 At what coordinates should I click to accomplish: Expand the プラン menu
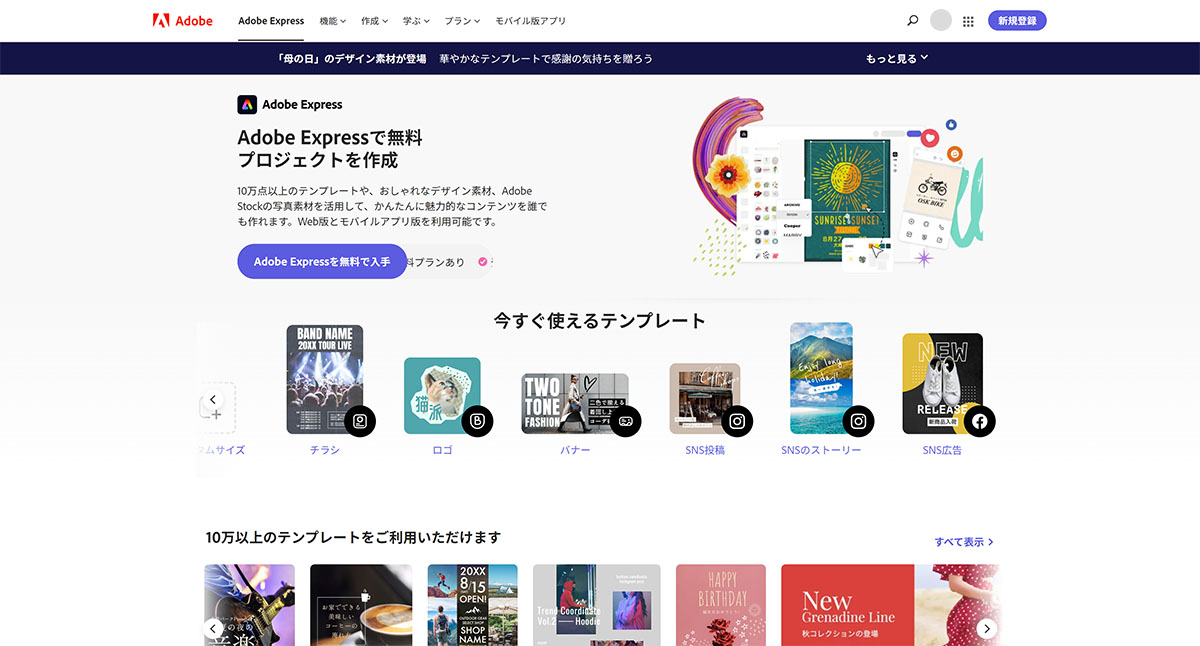pyautogui.click(x=462, y=20)
